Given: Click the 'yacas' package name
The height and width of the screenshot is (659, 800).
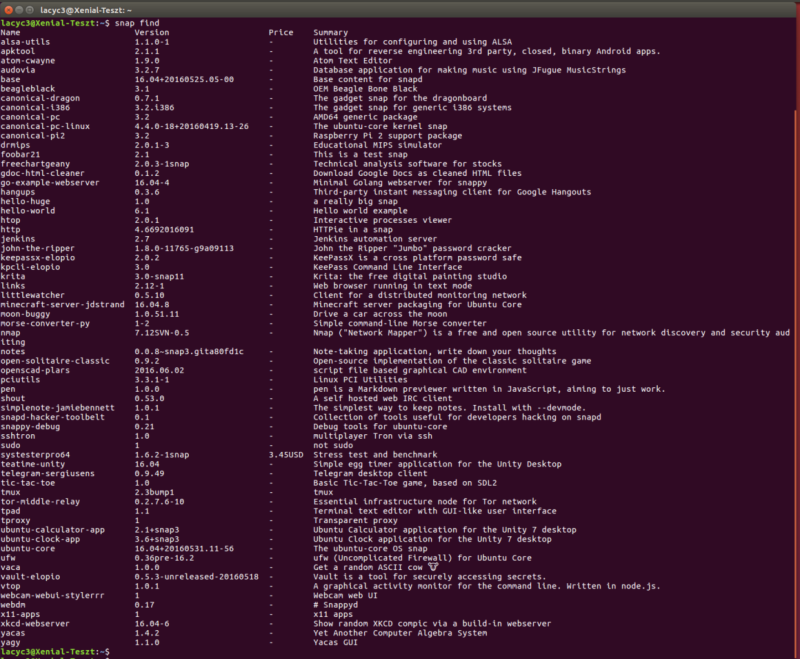Looking at the screenshot, I should [13, 633].
